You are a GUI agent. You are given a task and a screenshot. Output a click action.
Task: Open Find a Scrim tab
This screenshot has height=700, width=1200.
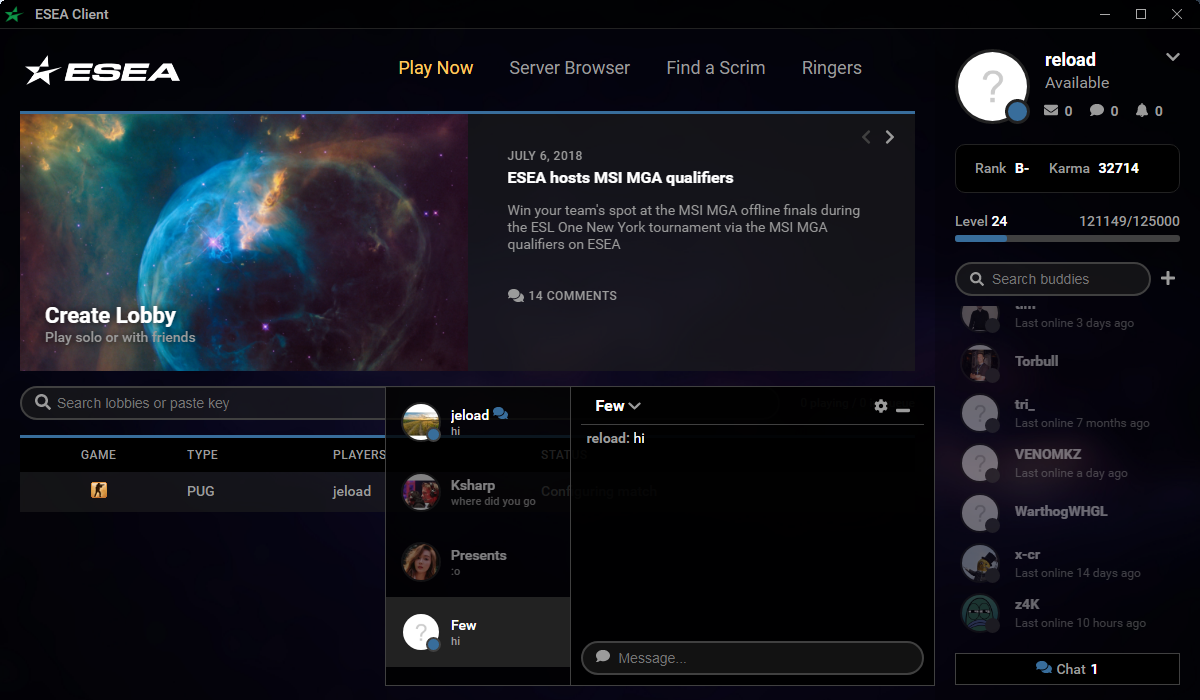716,68
